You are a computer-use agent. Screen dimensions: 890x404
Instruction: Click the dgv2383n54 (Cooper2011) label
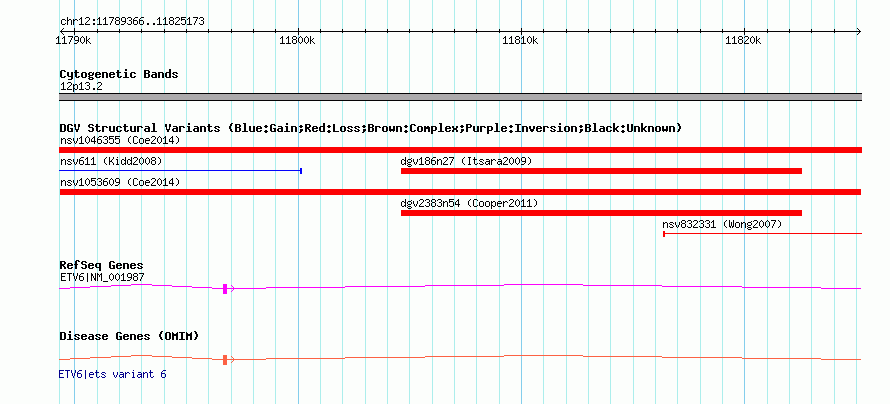coord(469,203)
